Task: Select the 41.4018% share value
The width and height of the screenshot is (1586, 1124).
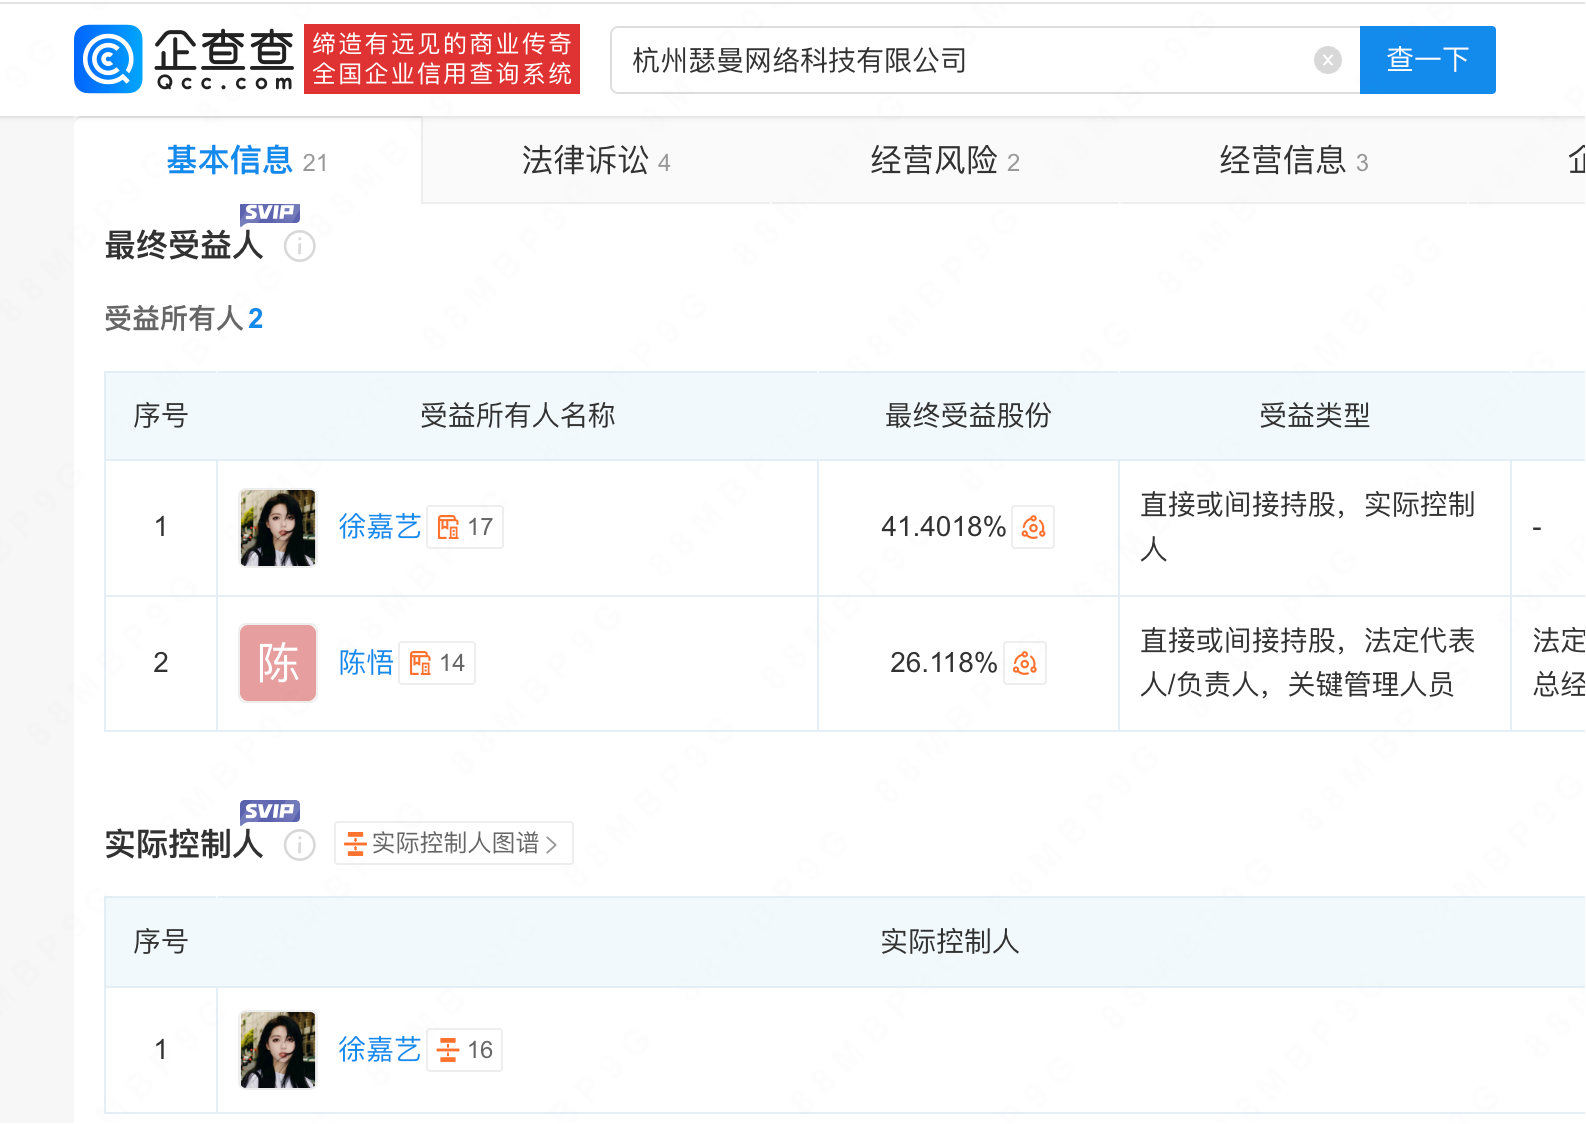Action: pyautogui.click(x=943, y=527)
